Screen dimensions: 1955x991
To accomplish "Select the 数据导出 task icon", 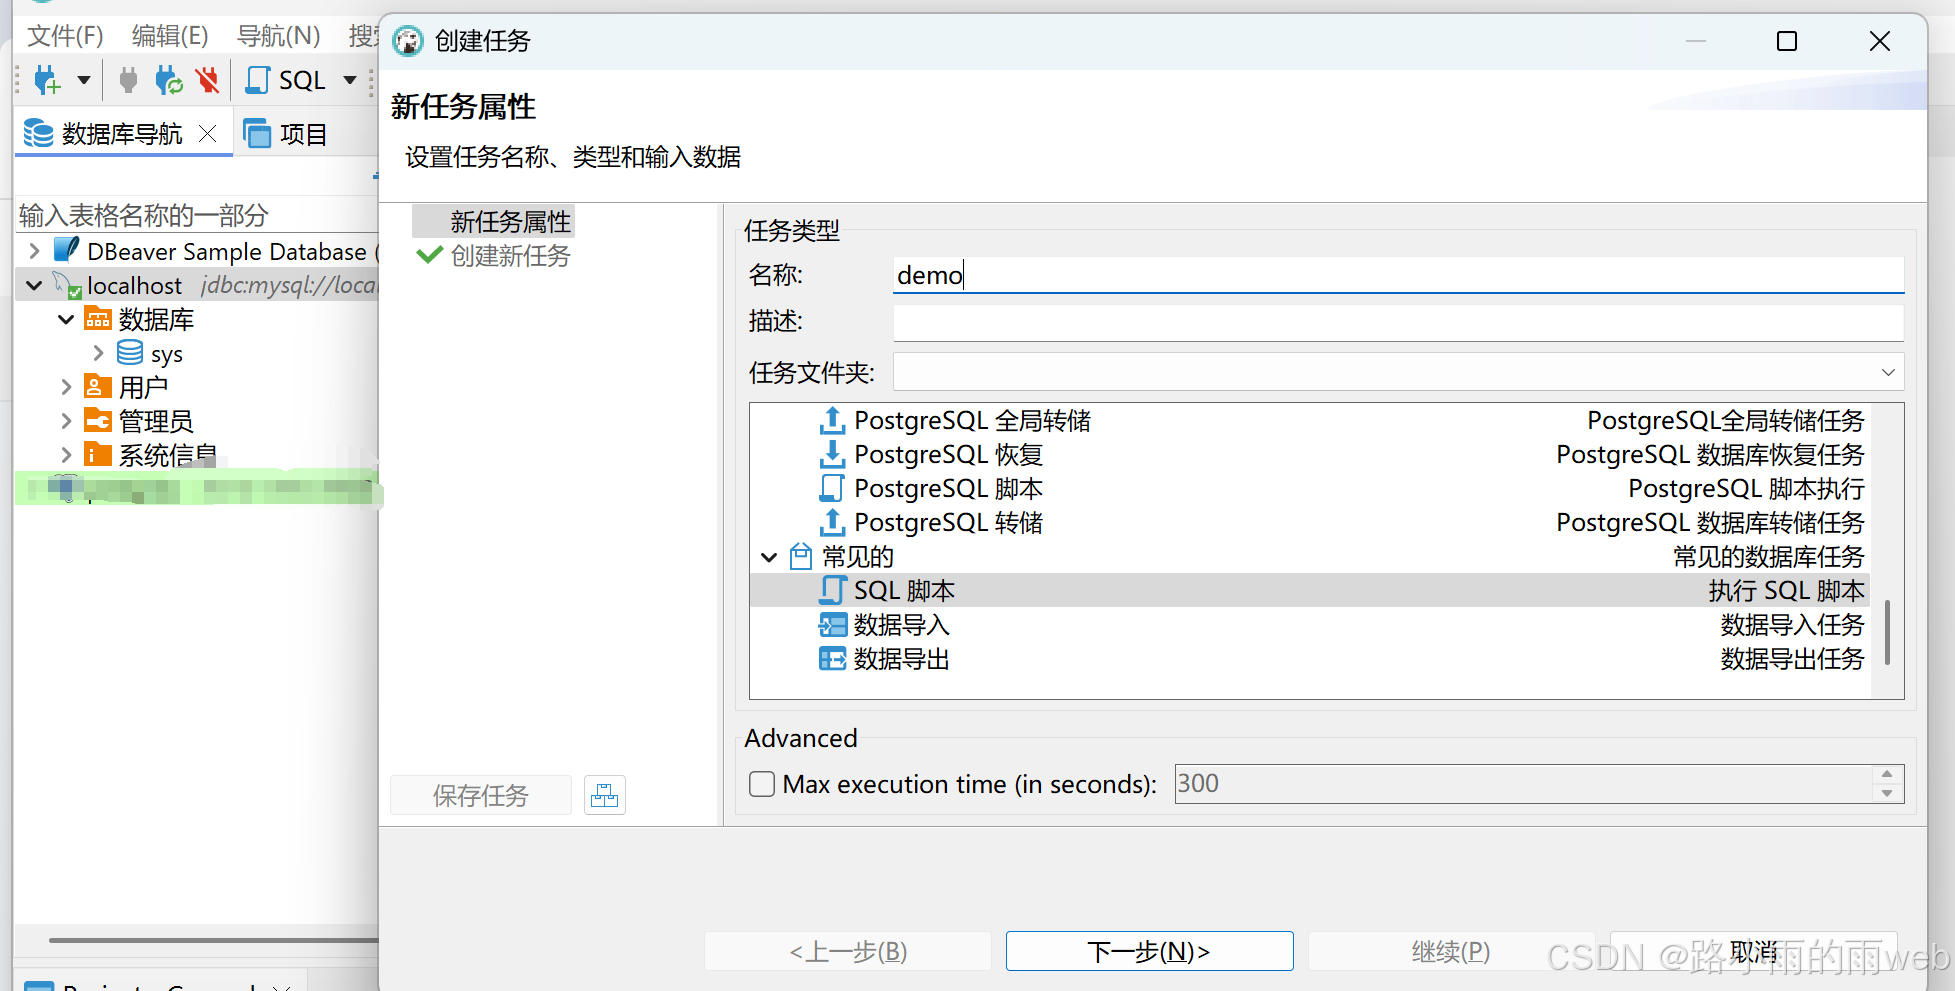I will pos(832,659).
